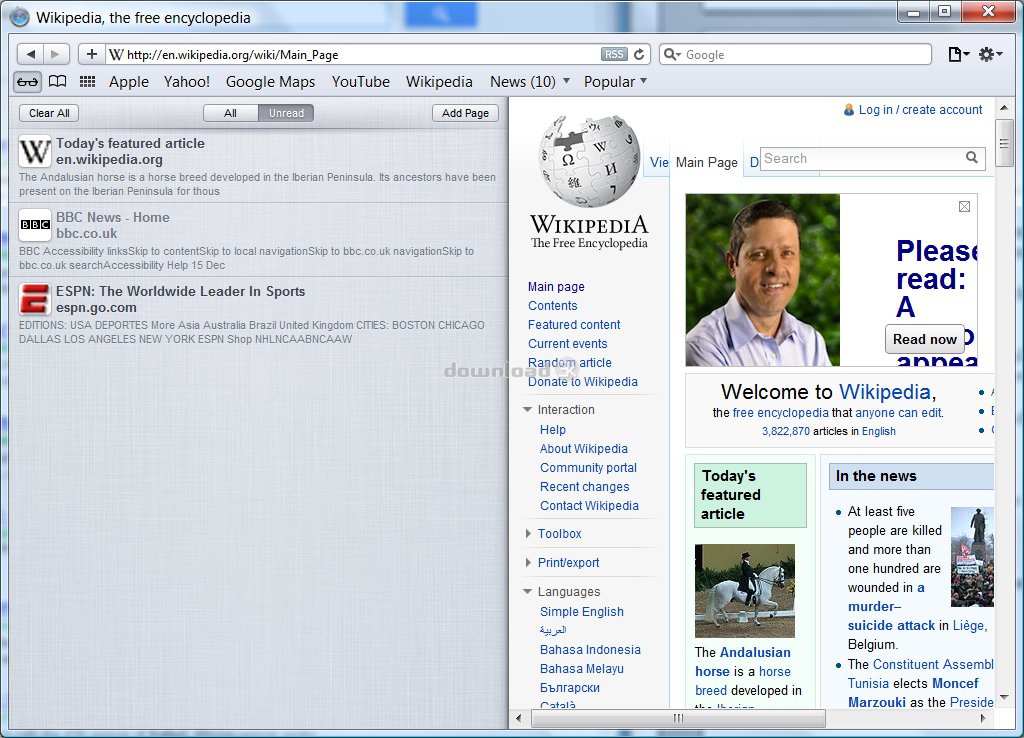This screenshot has width=1024, height=738.
Task: Click the Add bookmark plus button
Action: click(92, 54)
